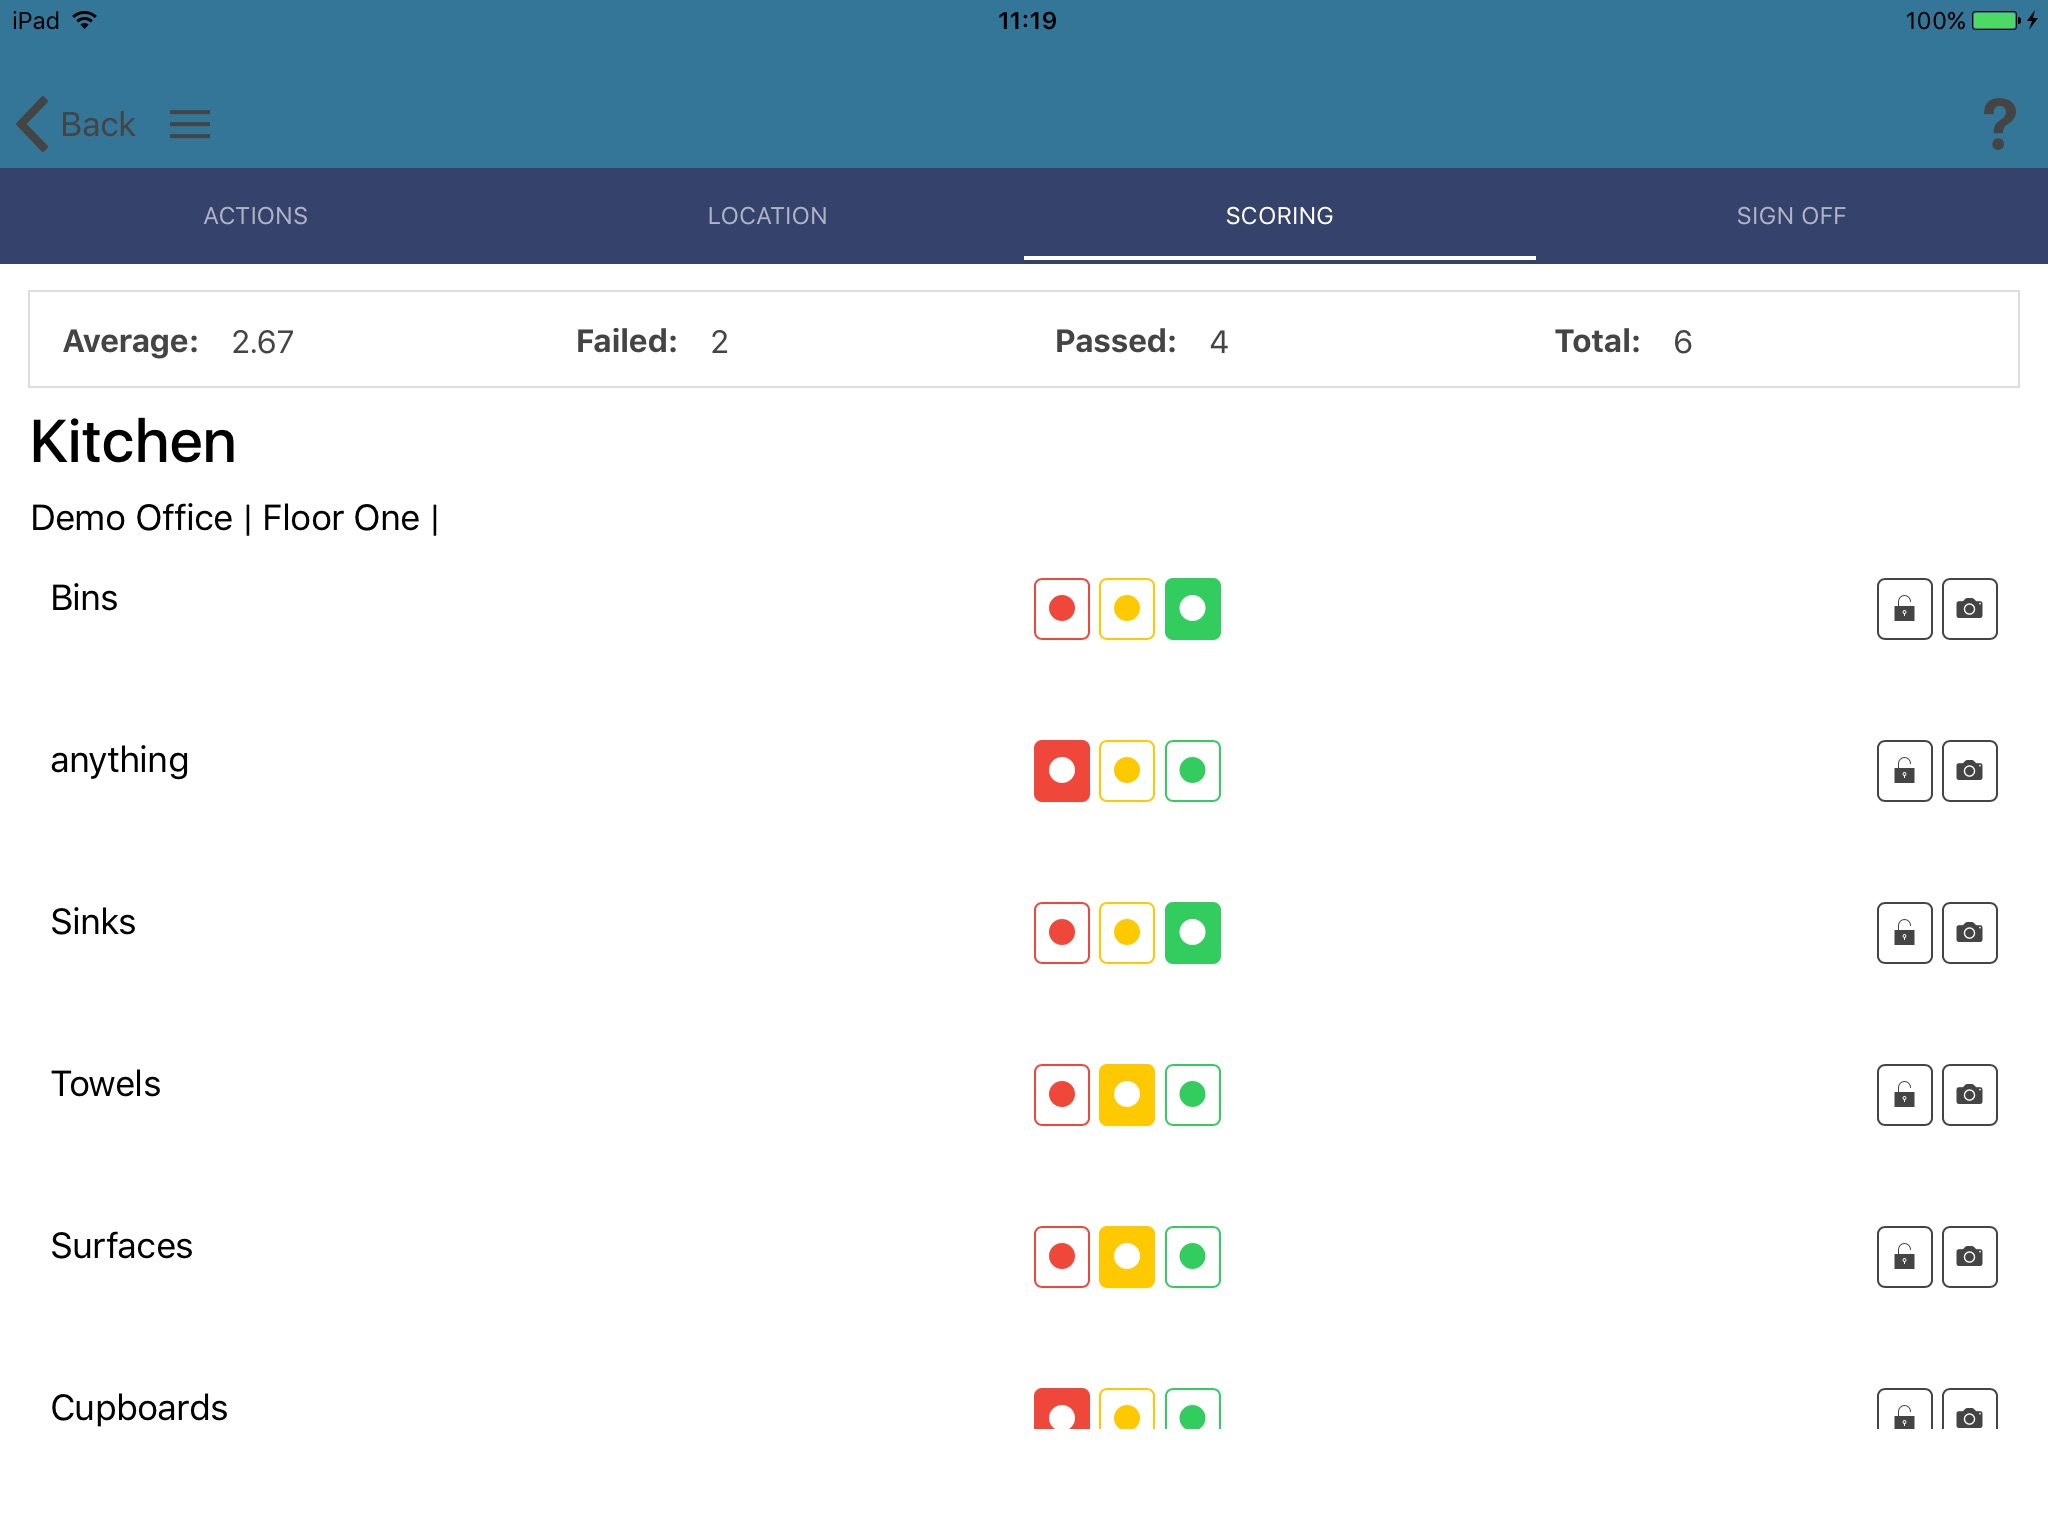The image size is (2048, 1536).
Task: Score Sinks as amber
Action: pyautogui.click(x=1127, y=933)
